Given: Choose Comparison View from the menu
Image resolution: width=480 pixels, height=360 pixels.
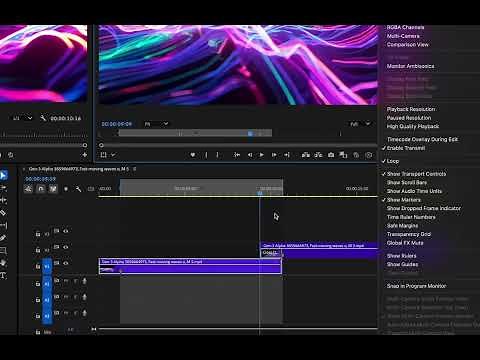Looking at the screenshot, I should click(408, 44).
